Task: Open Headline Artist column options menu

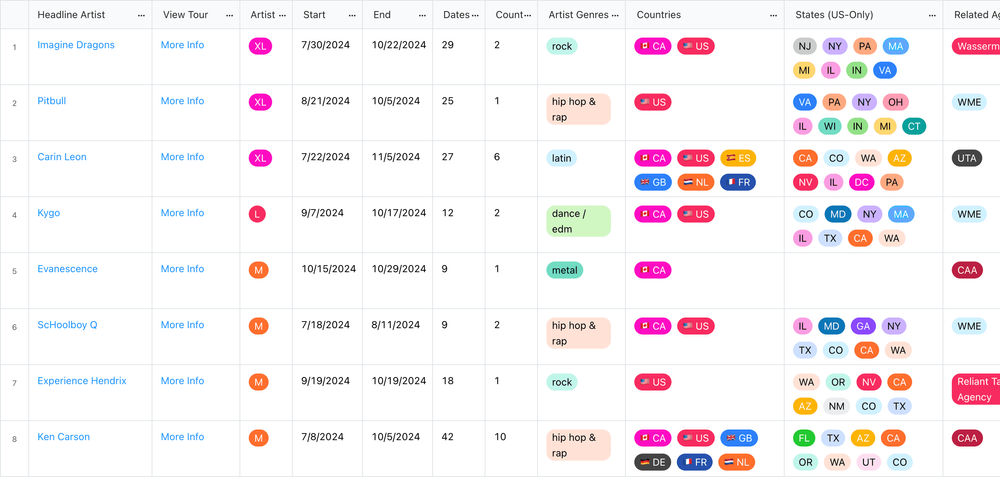Action: point(141,15)
